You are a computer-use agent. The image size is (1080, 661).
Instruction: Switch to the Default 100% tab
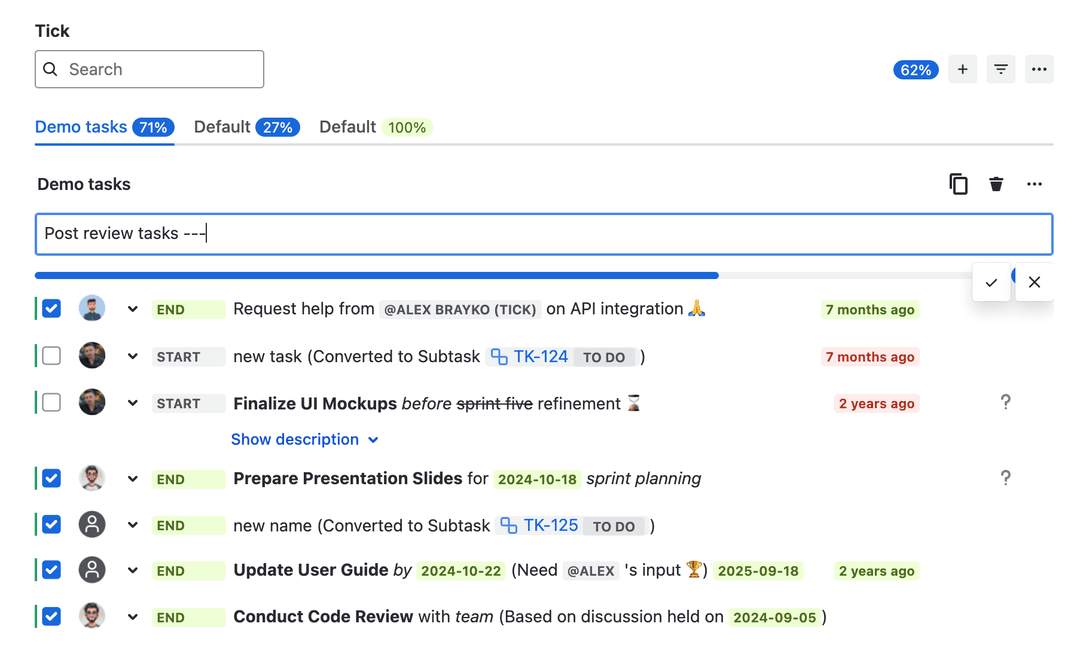374,127
